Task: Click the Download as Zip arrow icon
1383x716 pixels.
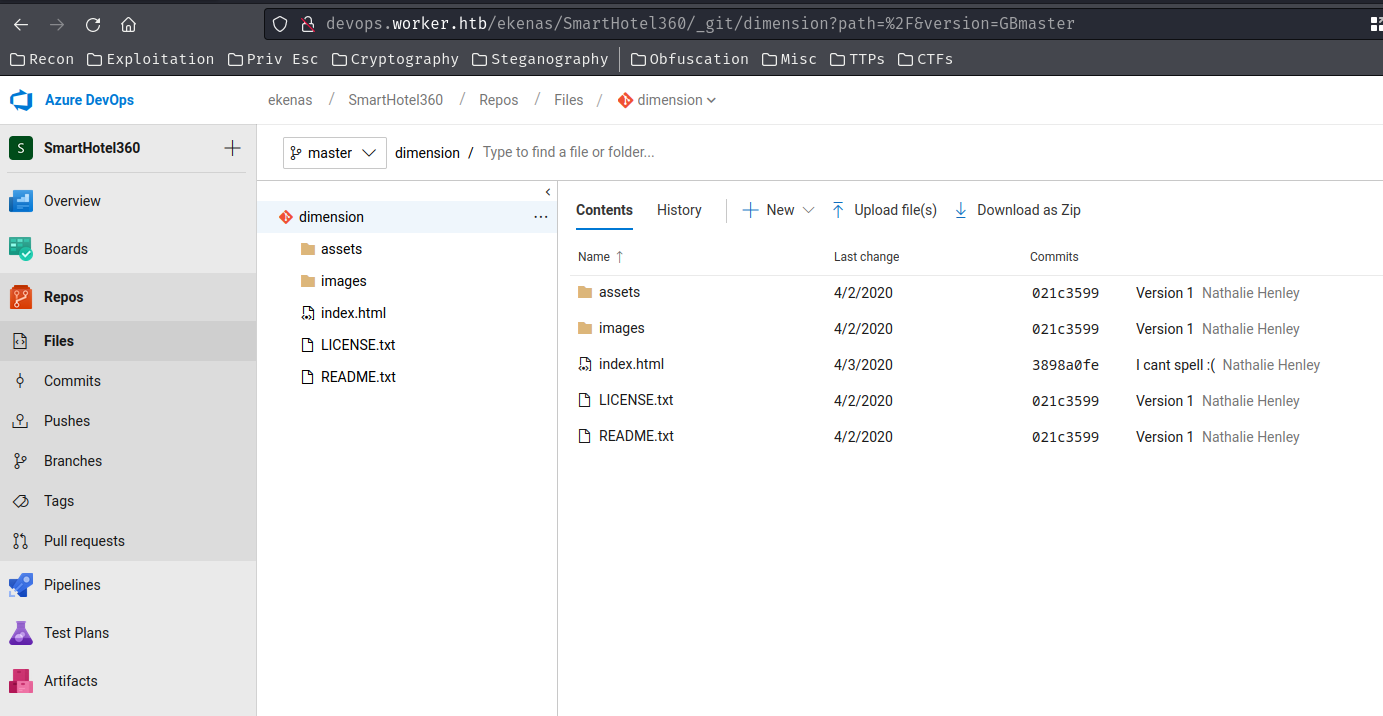Action: click(961, 210)
